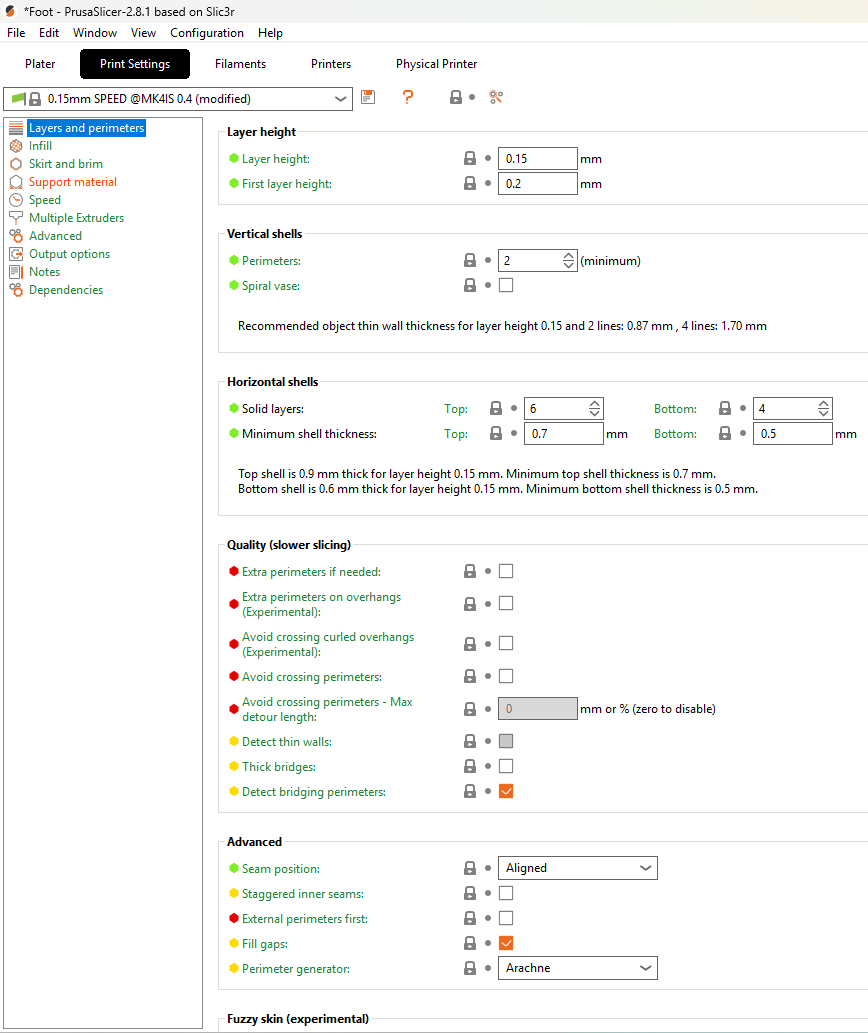
Task: Click the Extra perimeters if needed label
Action: (x=311, y=572)
